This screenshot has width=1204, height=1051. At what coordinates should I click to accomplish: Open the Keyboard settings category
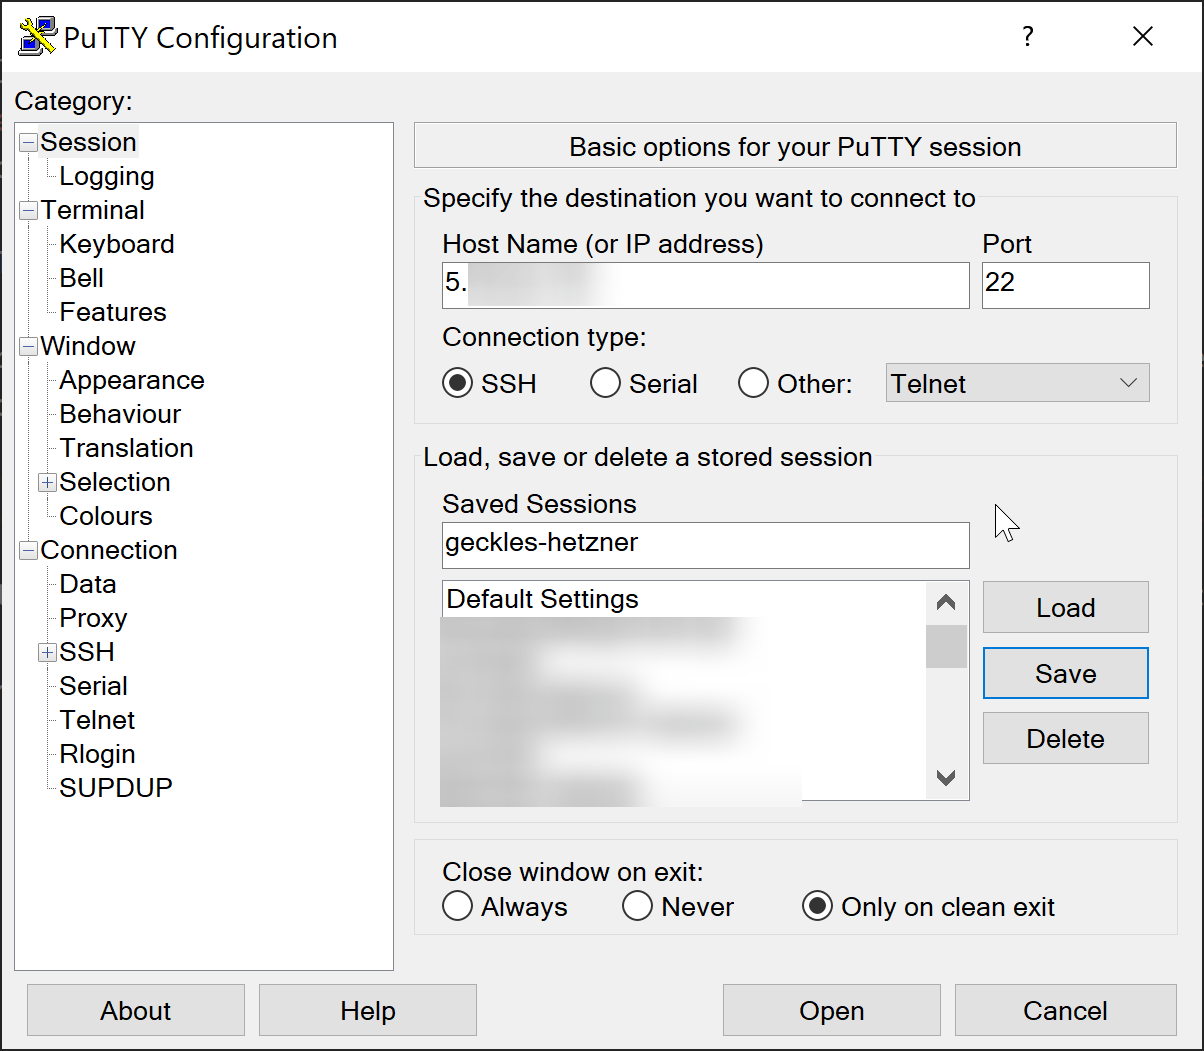(117, 244)
